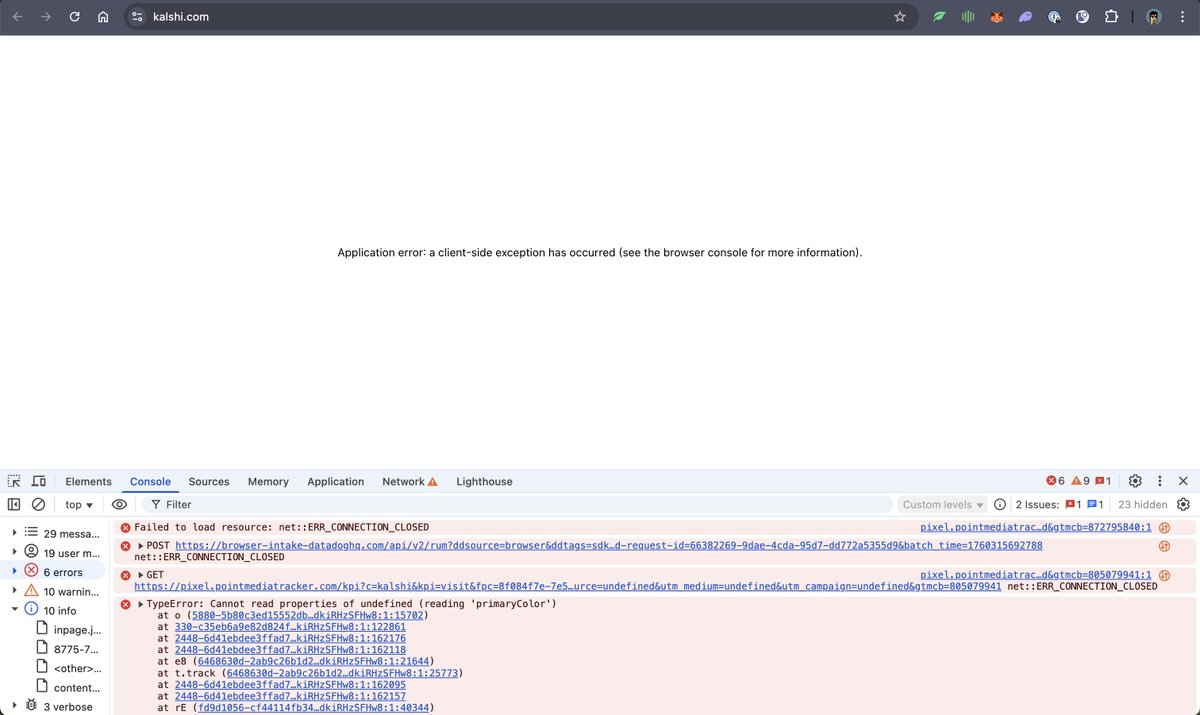Click the inspect element picker icon
The image size is (1200, 715).
(14, 481)
